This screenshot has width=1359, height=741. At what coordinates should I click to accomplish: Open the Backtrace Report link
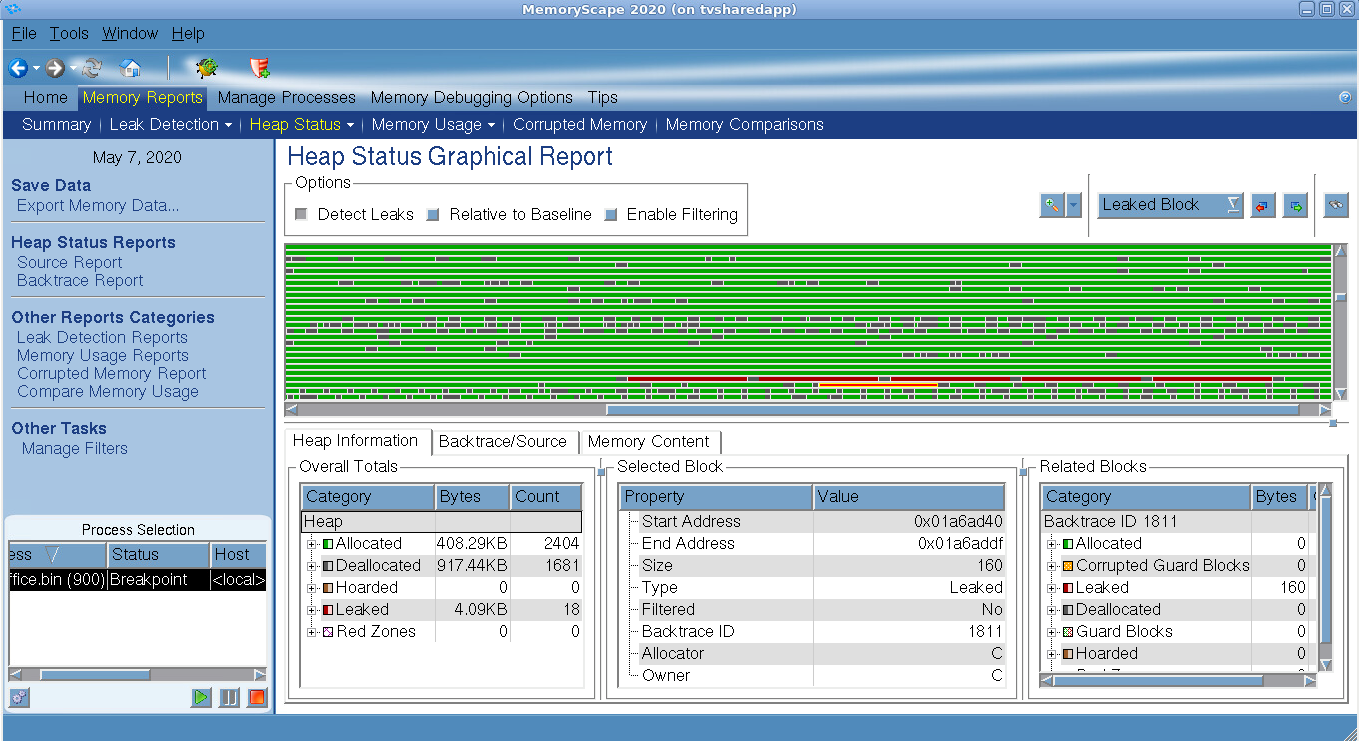pos(80,281)
